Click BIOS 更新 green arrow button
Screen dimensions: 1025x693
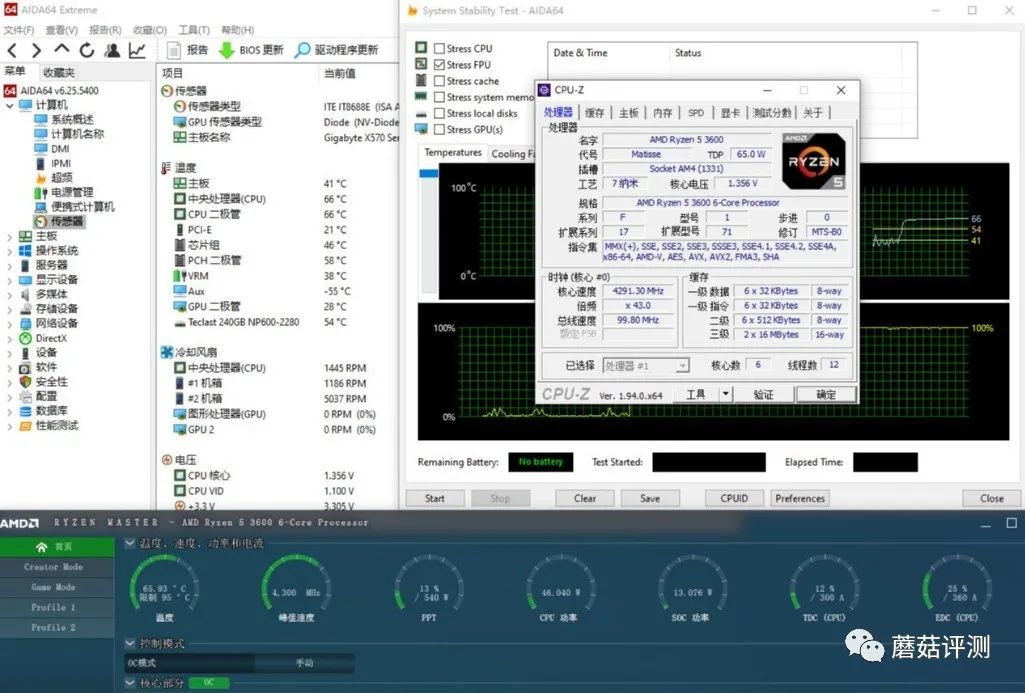click(251, 50)
